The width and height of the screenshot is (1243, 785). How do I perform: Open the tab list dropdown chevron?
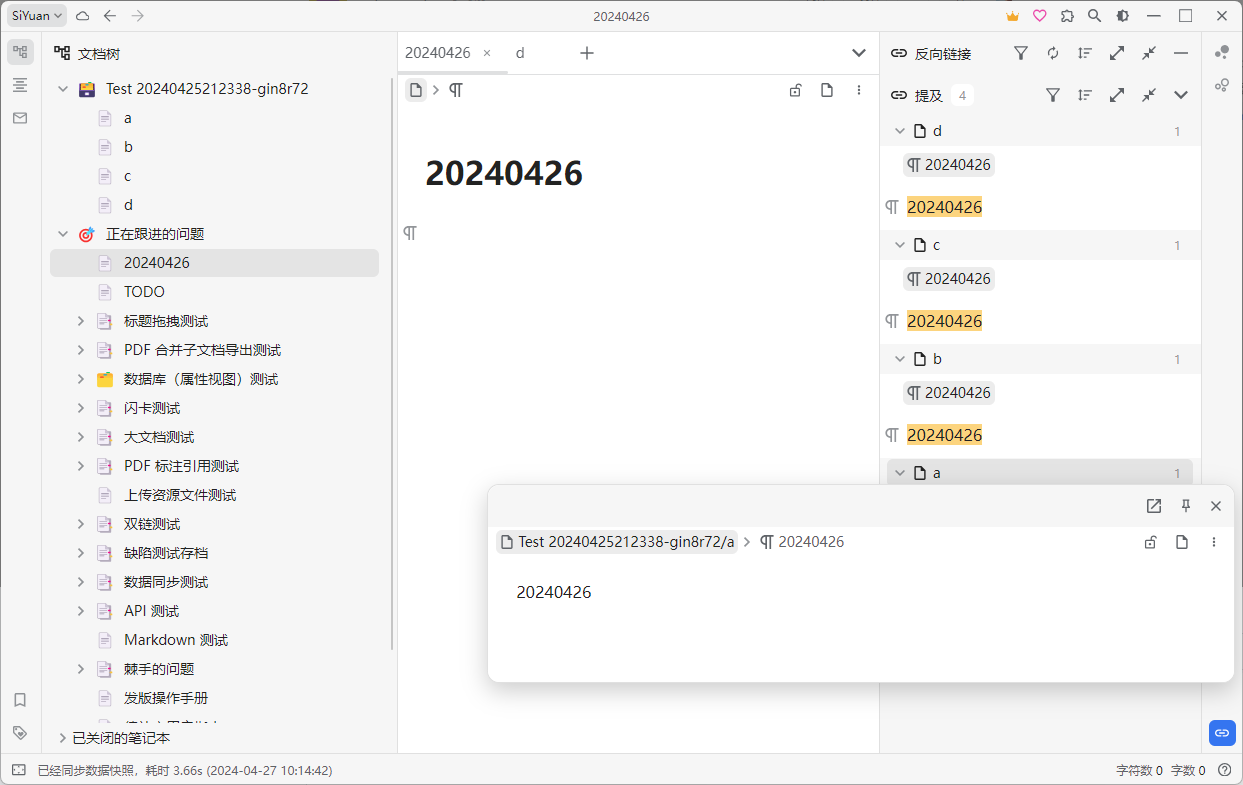[x=859, y=53]
